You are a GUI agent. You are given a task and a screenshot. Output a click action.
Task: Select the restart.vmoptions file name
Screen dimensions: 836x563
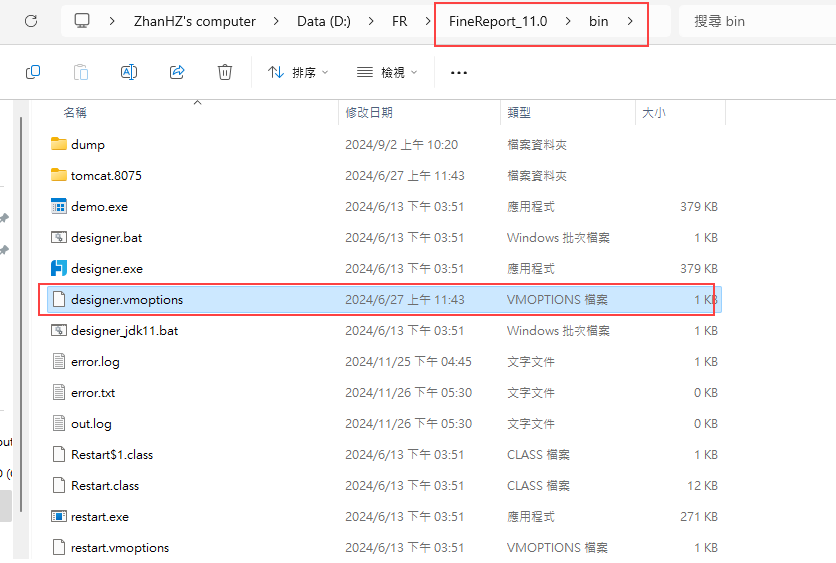[x=120, y=548]
